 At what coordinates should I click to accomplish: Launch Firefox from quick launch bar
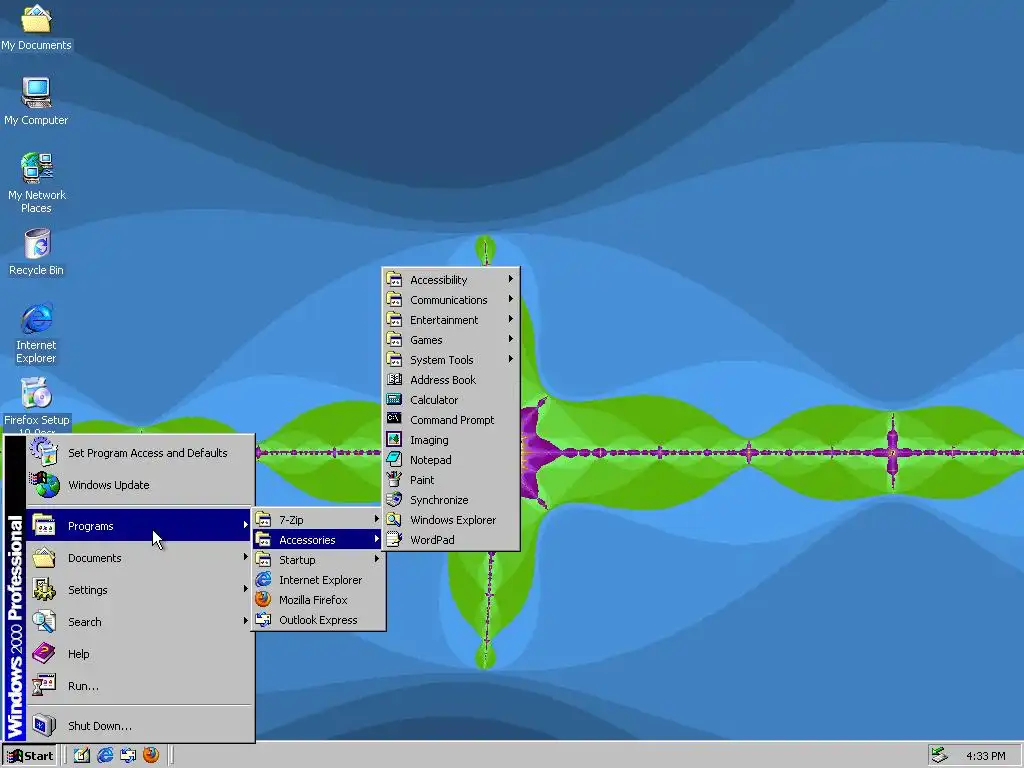151,755
